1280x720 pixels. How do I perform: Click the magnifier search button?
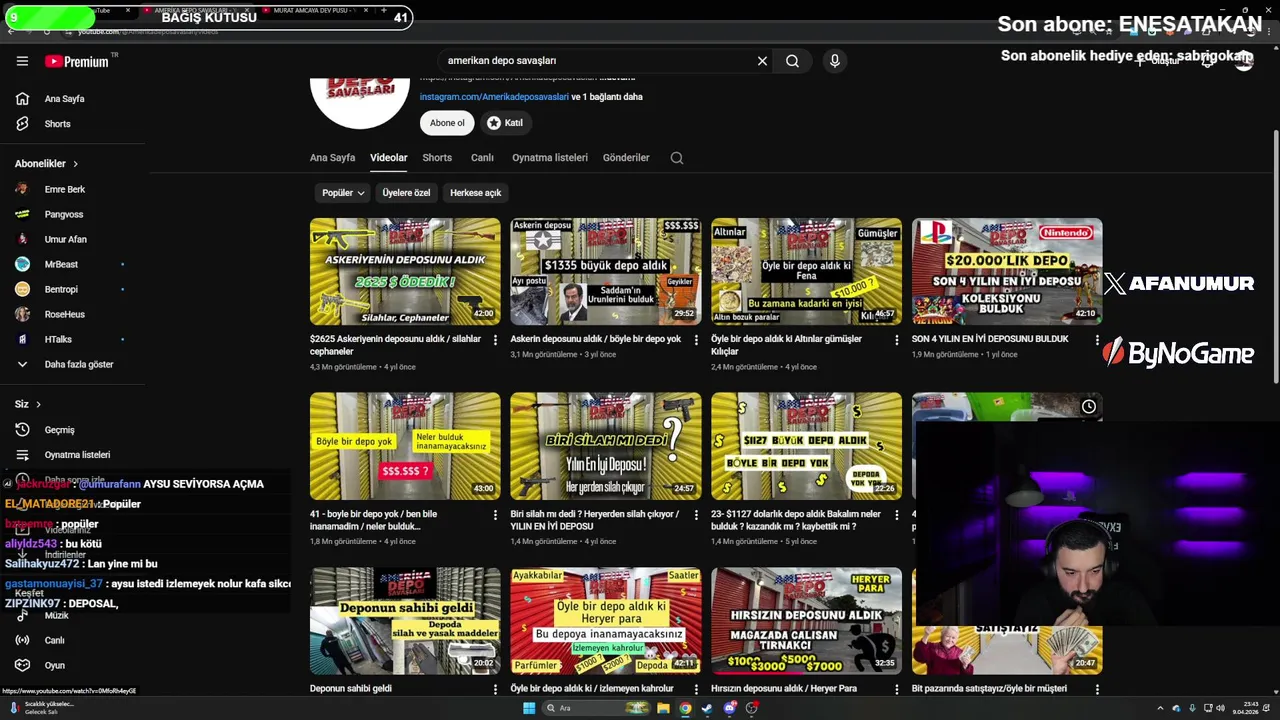pyautogui.click(x=792, y=61)
